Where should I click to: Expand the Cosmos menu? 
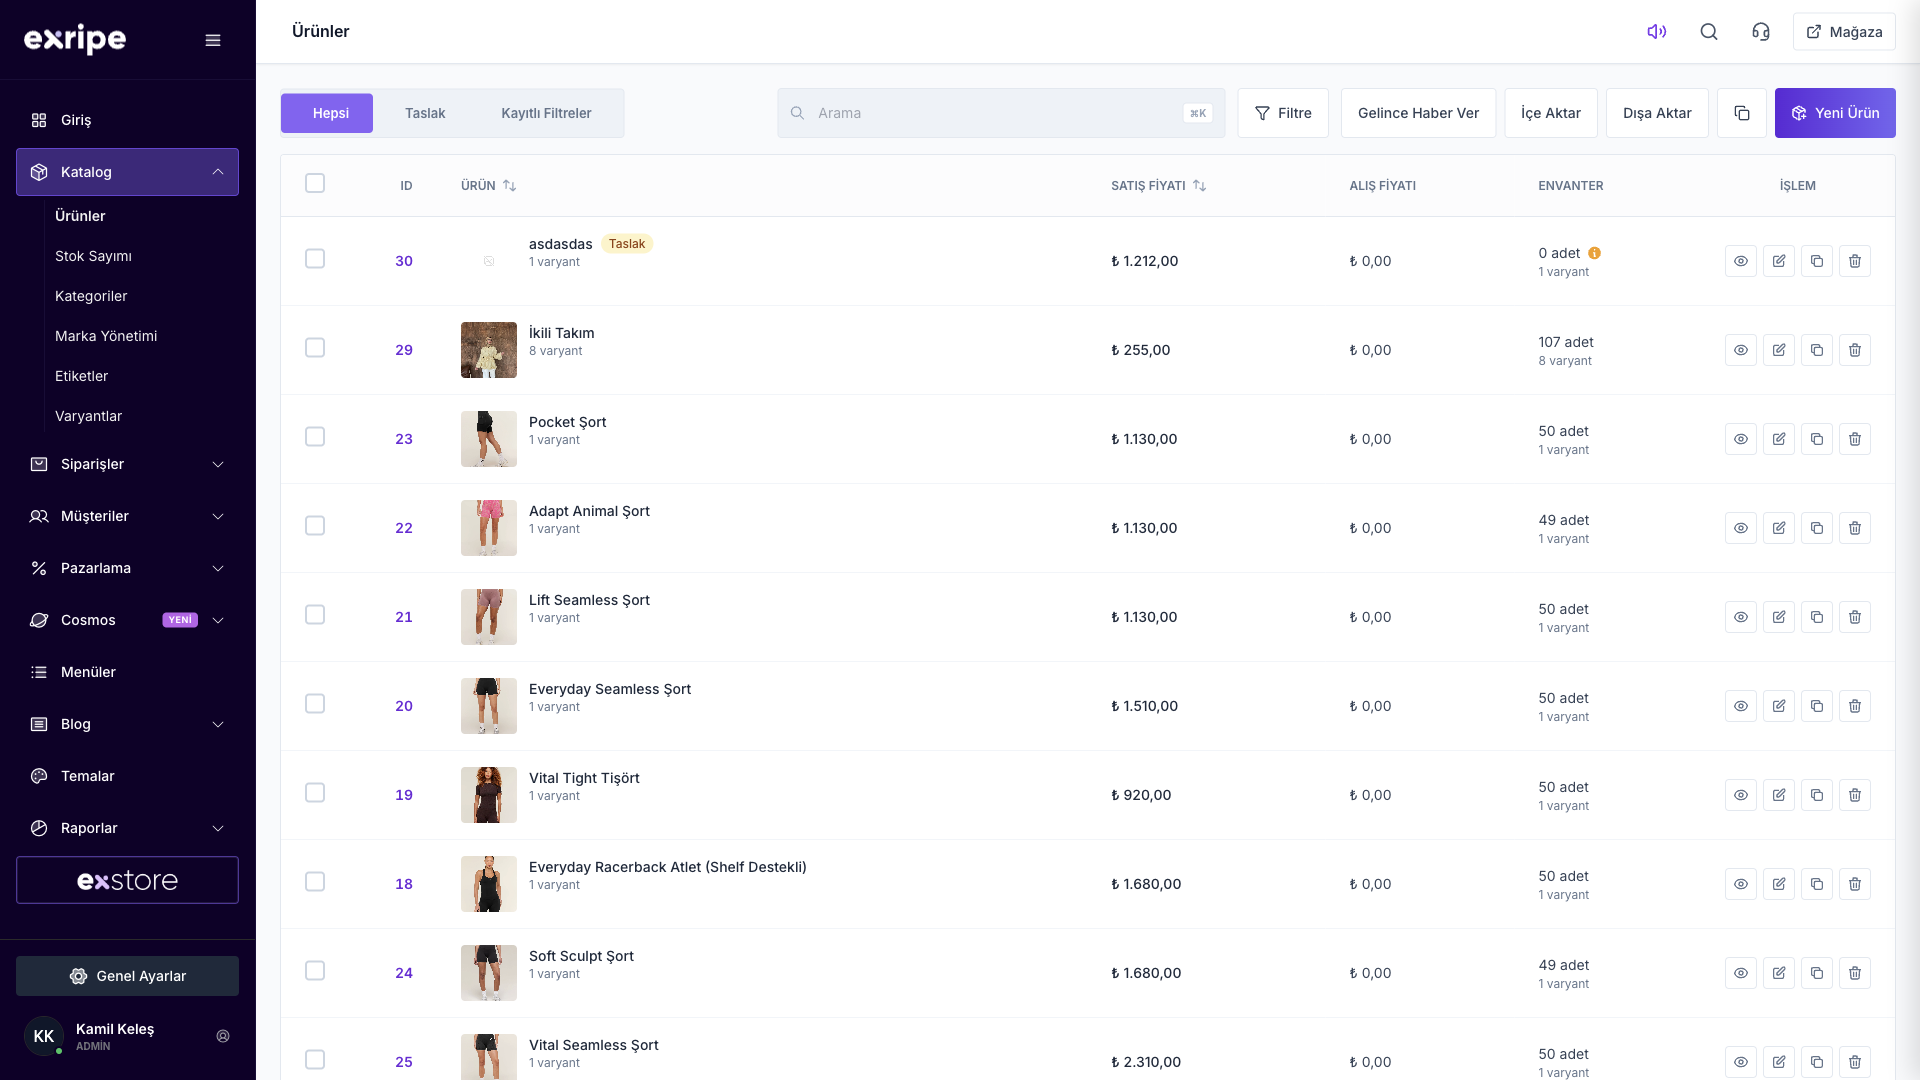tap(127, 620)
